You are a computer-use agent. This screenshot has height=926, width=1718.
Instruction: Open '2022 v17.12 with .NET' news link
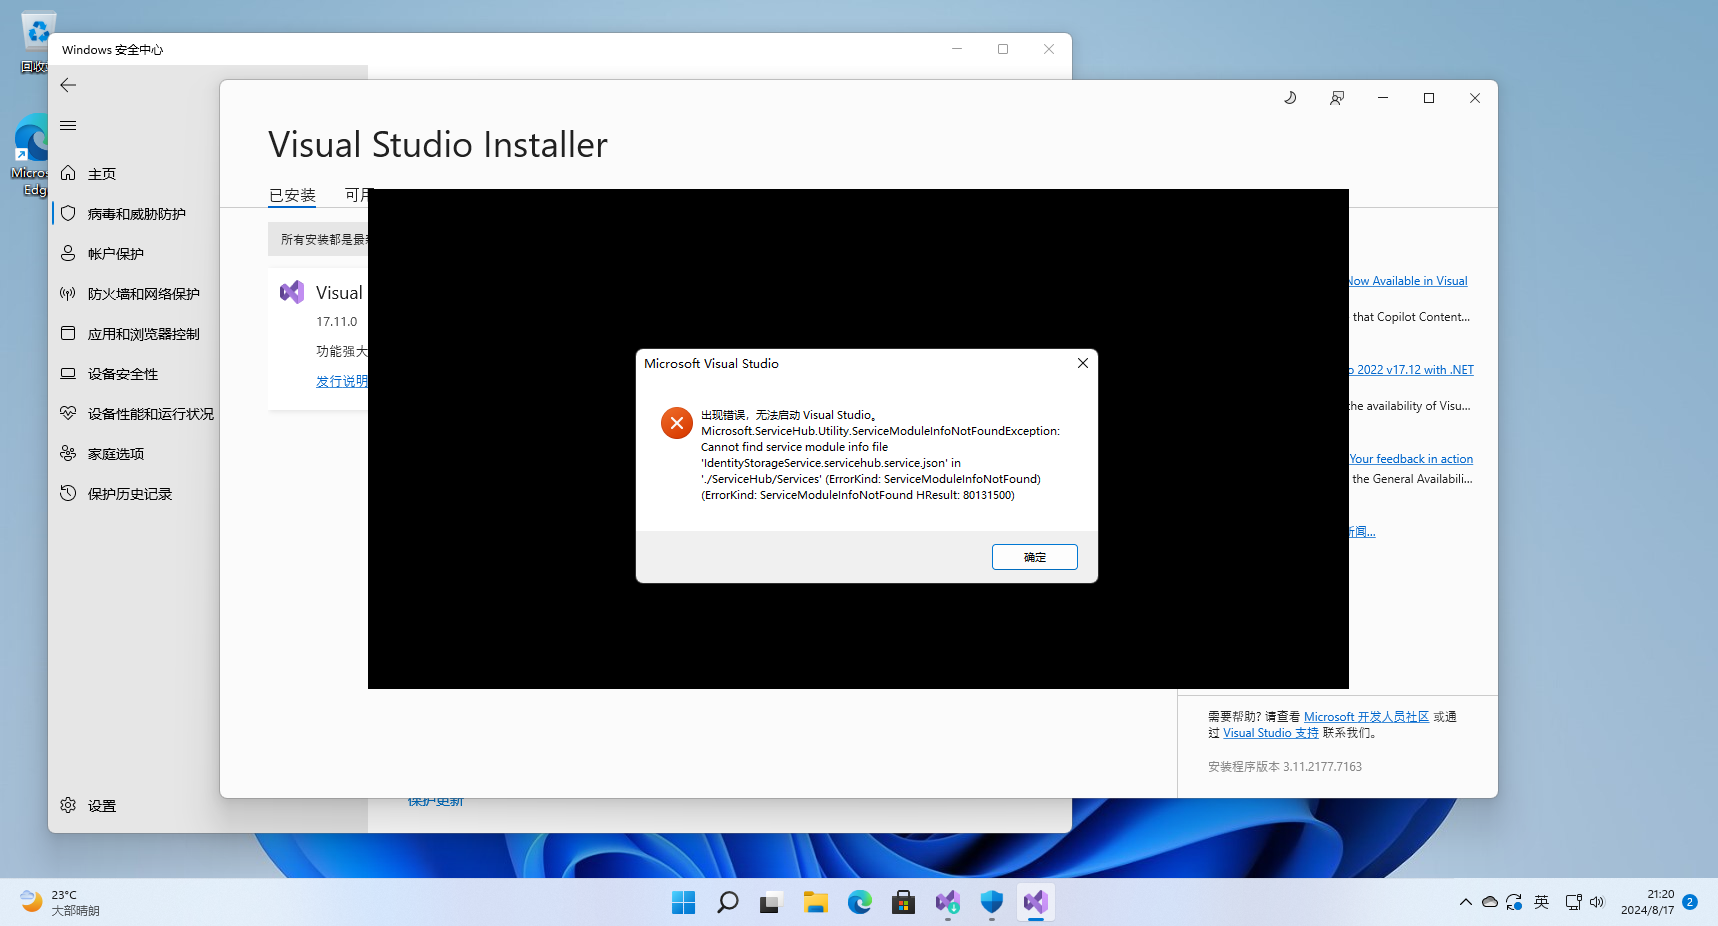pos(1411,370)
